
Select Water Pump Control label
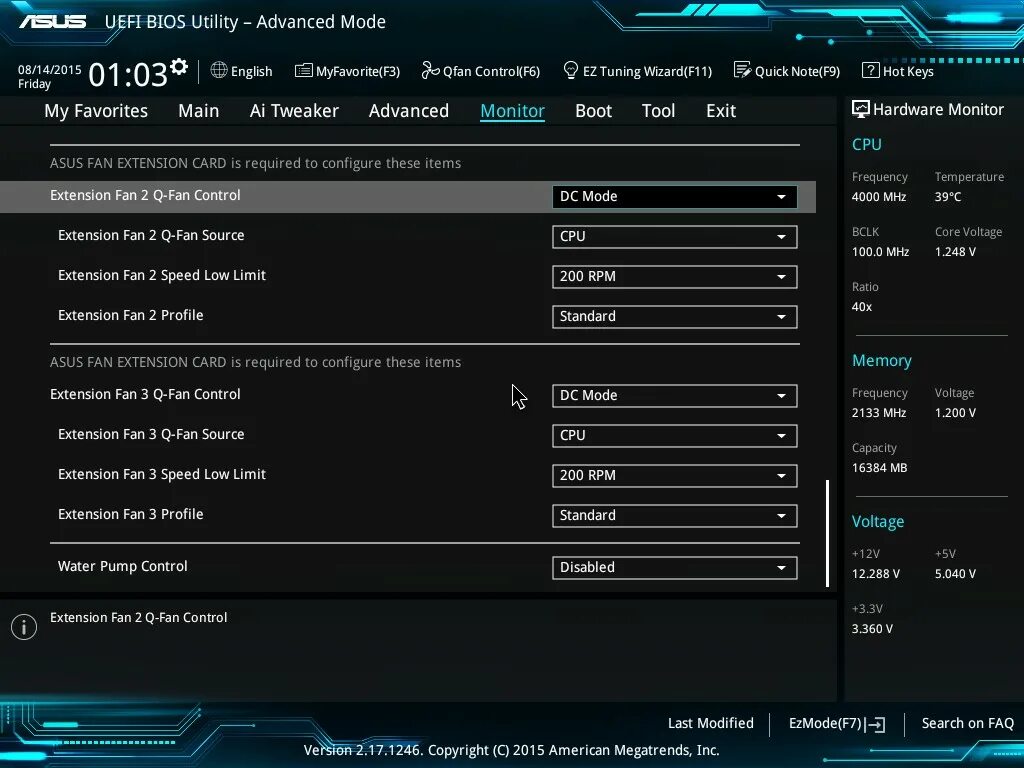pos(123,566)
